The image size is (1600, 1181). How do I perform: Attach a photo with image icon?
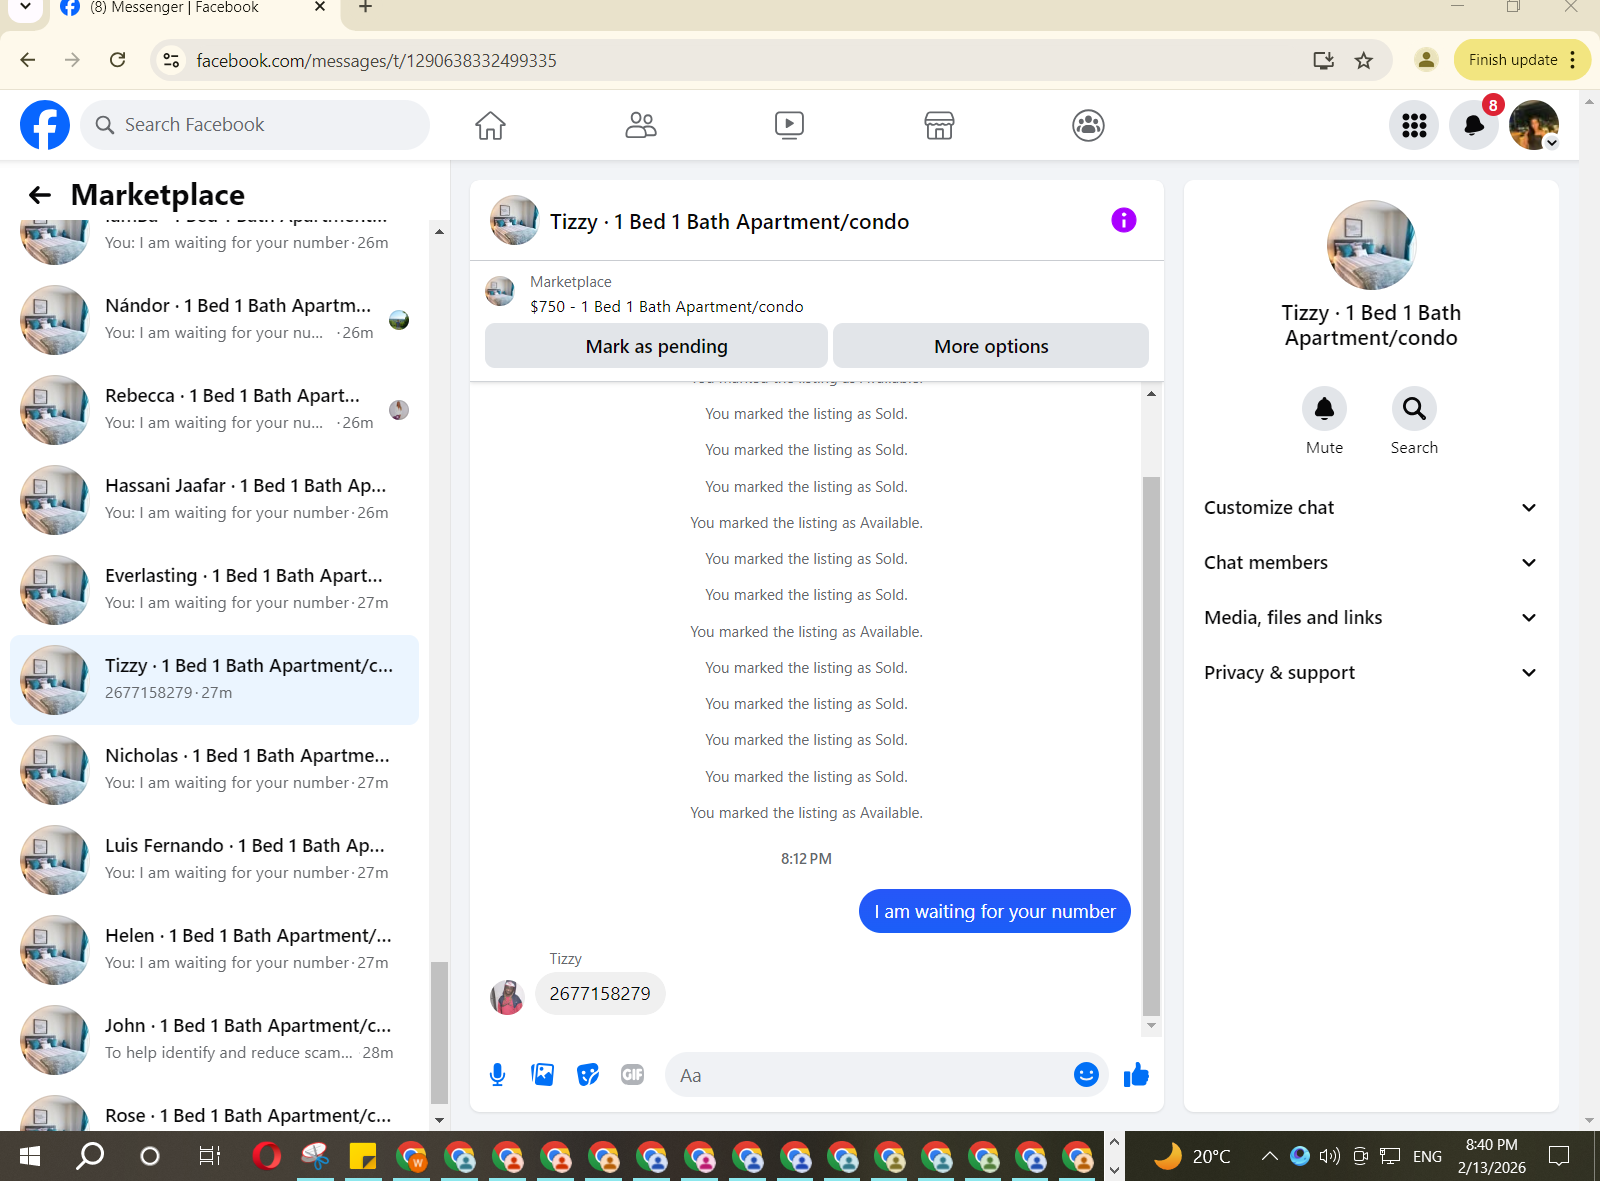[x=543, y=1075]
